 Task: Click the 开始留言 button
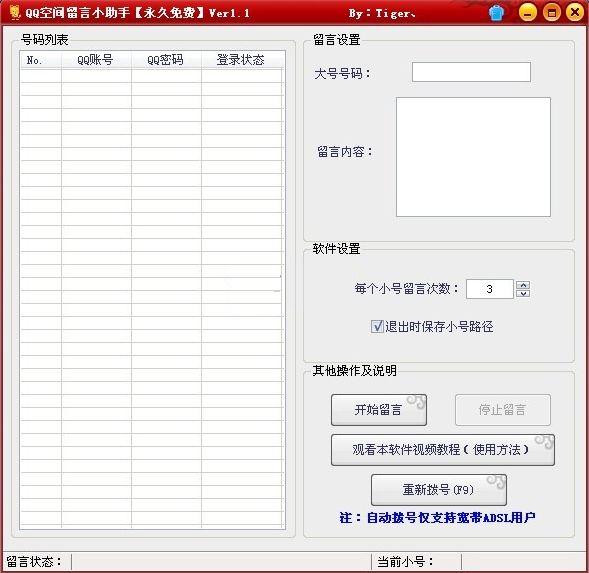coord(379,410)
